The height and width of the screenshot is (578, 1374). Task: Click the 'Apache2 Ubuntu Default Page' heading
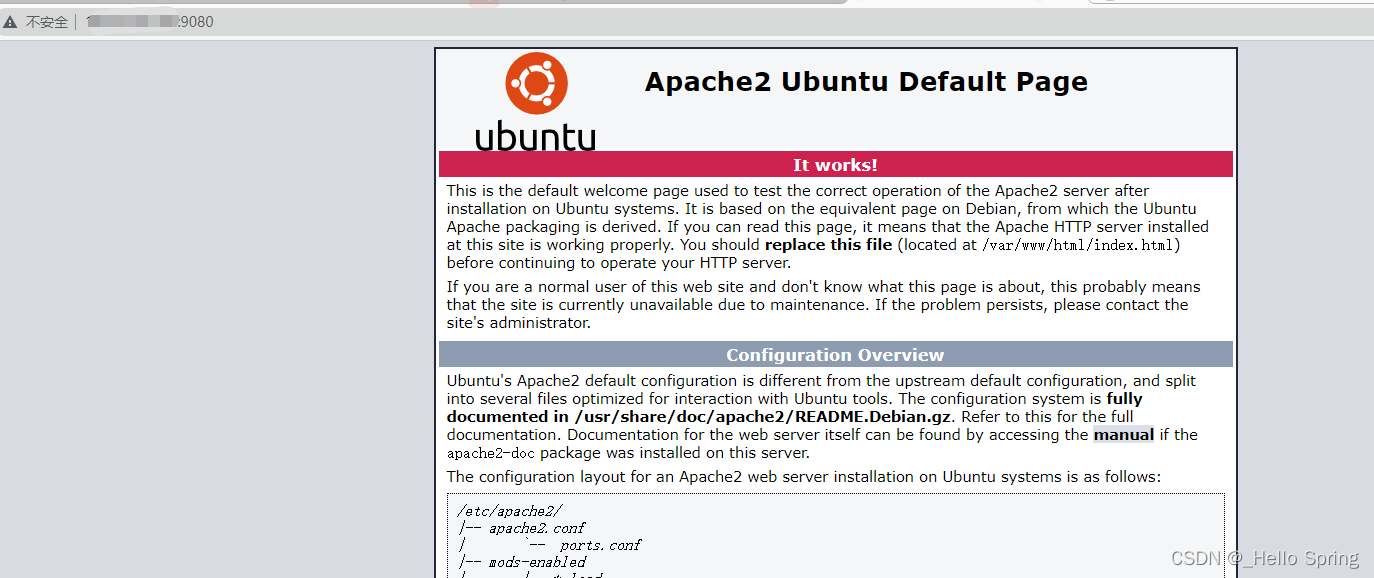[x=866, y=82]
